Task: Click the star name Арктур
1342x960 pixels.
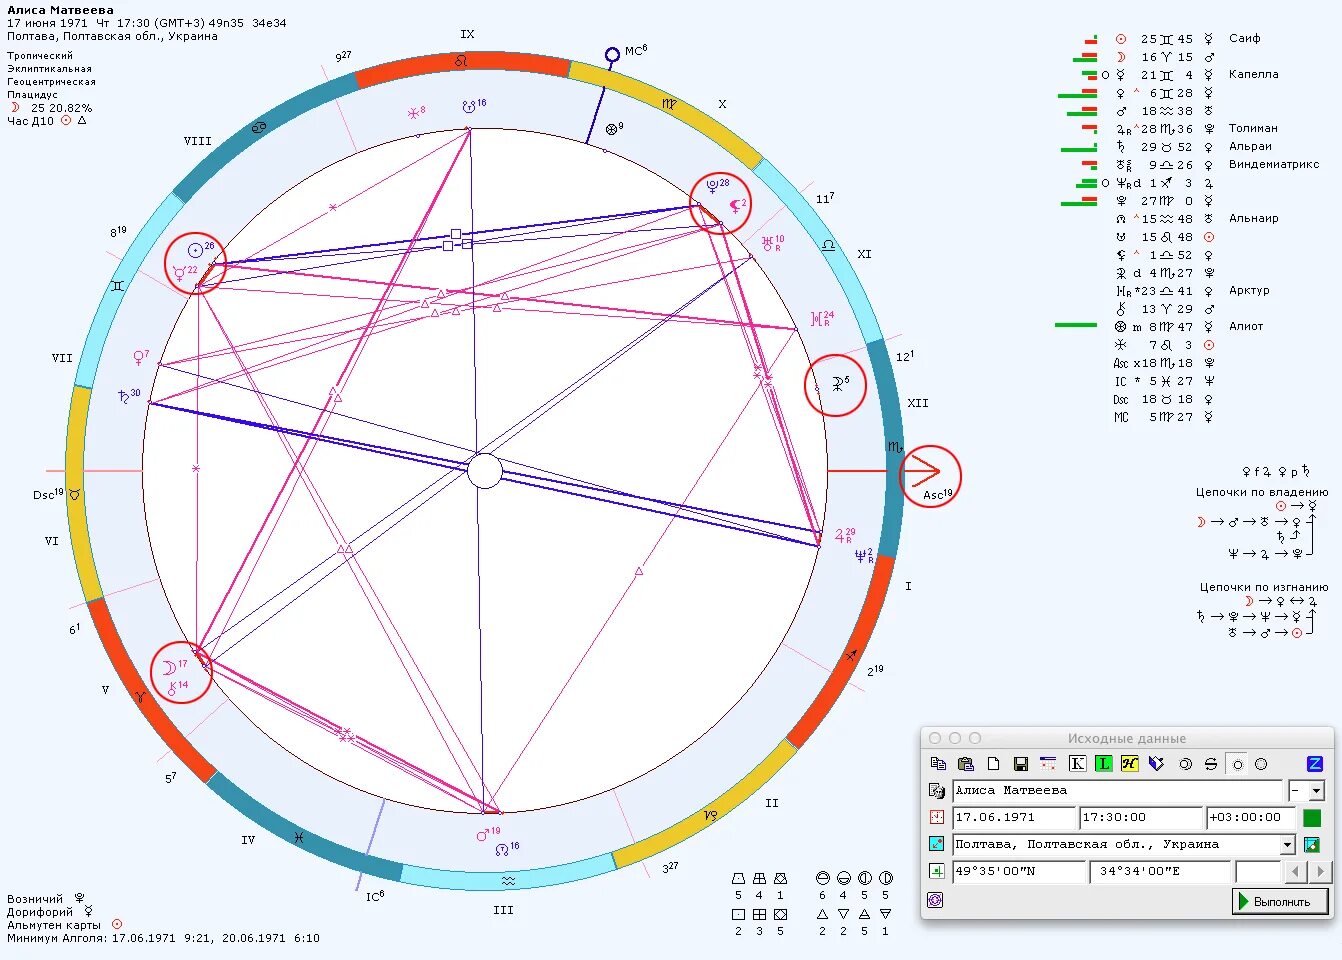Action: tap(1249, 290)
